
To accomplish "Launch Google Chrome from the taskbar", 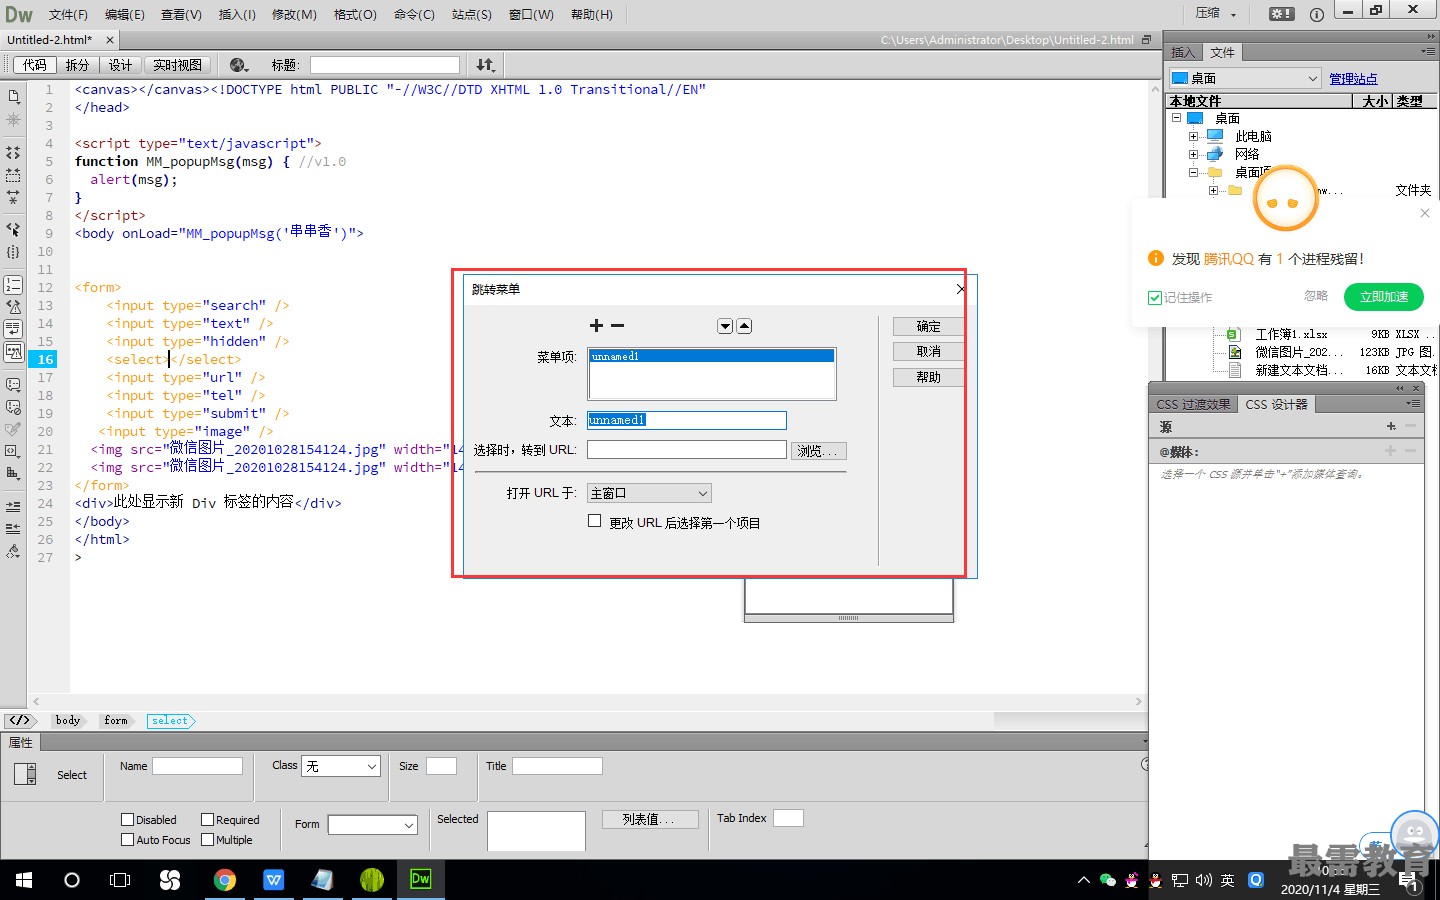I will [225, 880].
